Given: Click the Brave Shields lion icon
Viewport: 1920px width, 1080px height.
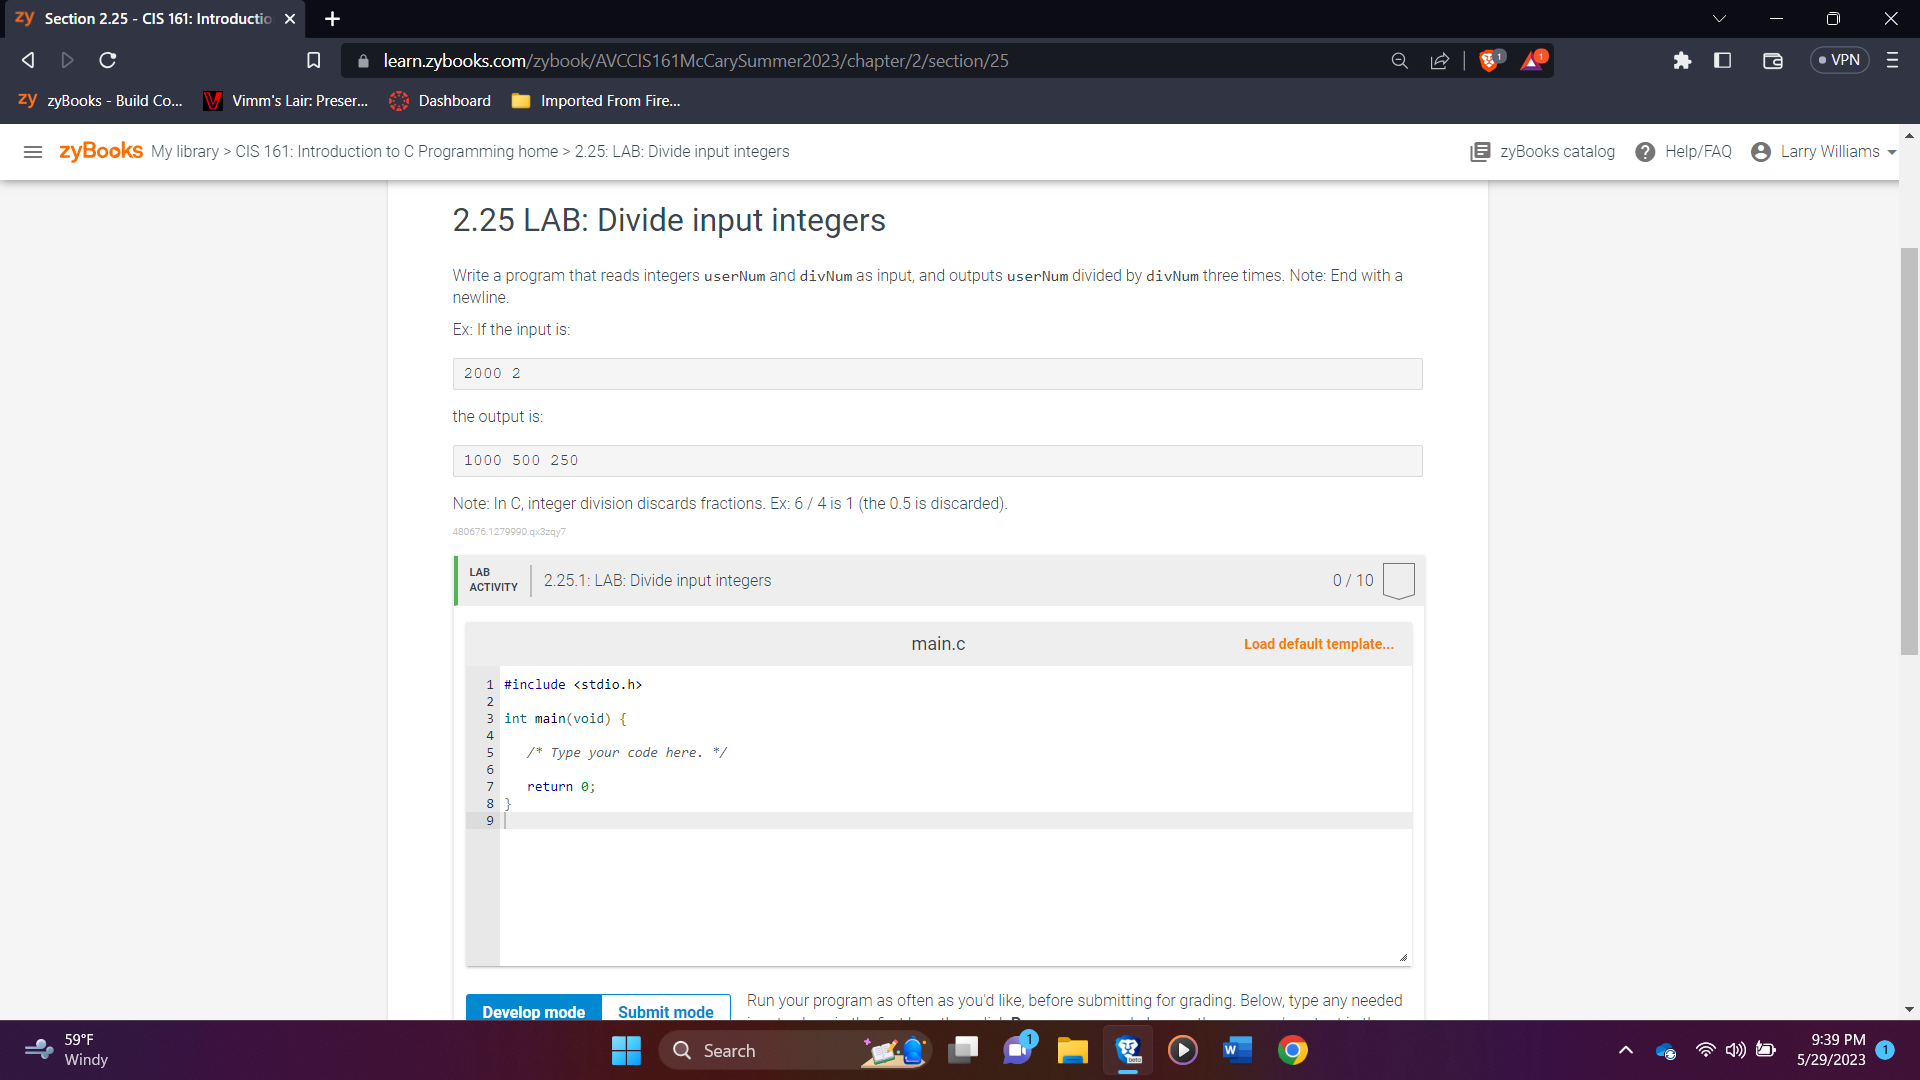Looking at the screenshot, I should [x=1489, y=61].
